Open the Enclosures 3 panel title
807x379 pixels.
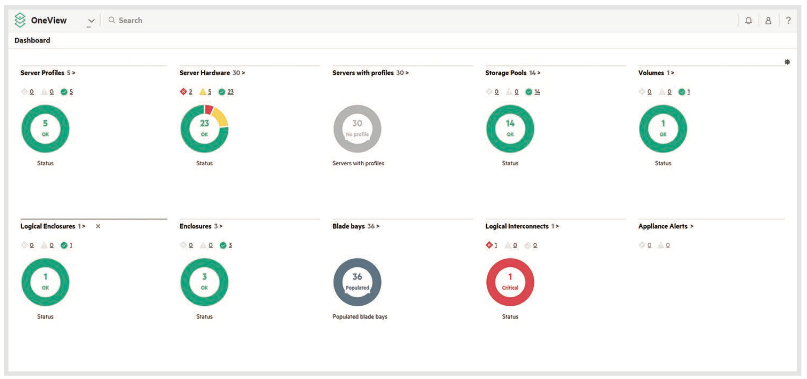[201, 226]
